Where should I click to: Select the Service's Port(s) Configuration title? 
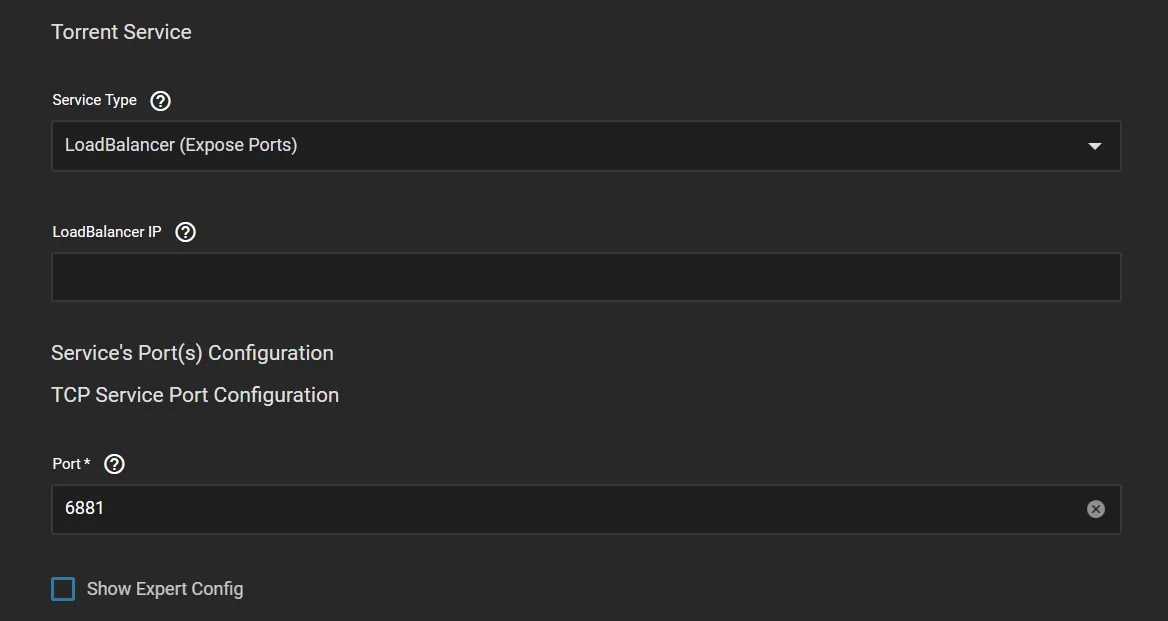tap(193, 353)
